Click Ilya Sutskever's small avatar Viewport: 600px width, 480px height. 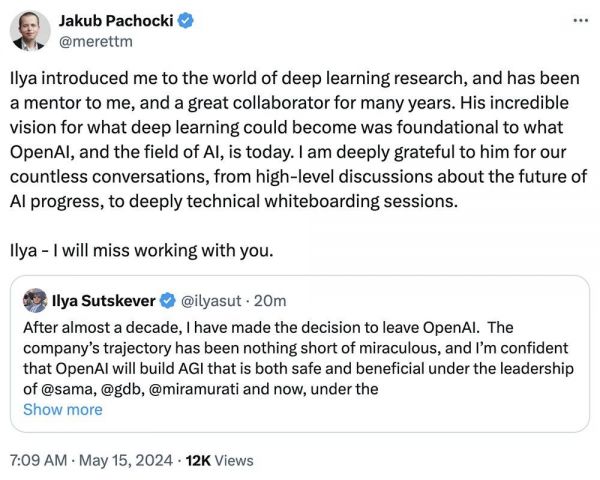point(35,299)
